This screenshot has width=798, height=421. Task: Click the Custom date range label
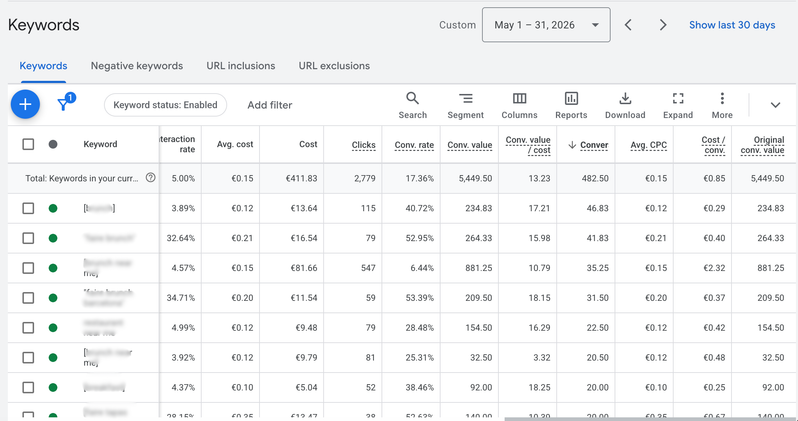click(458, 25)
